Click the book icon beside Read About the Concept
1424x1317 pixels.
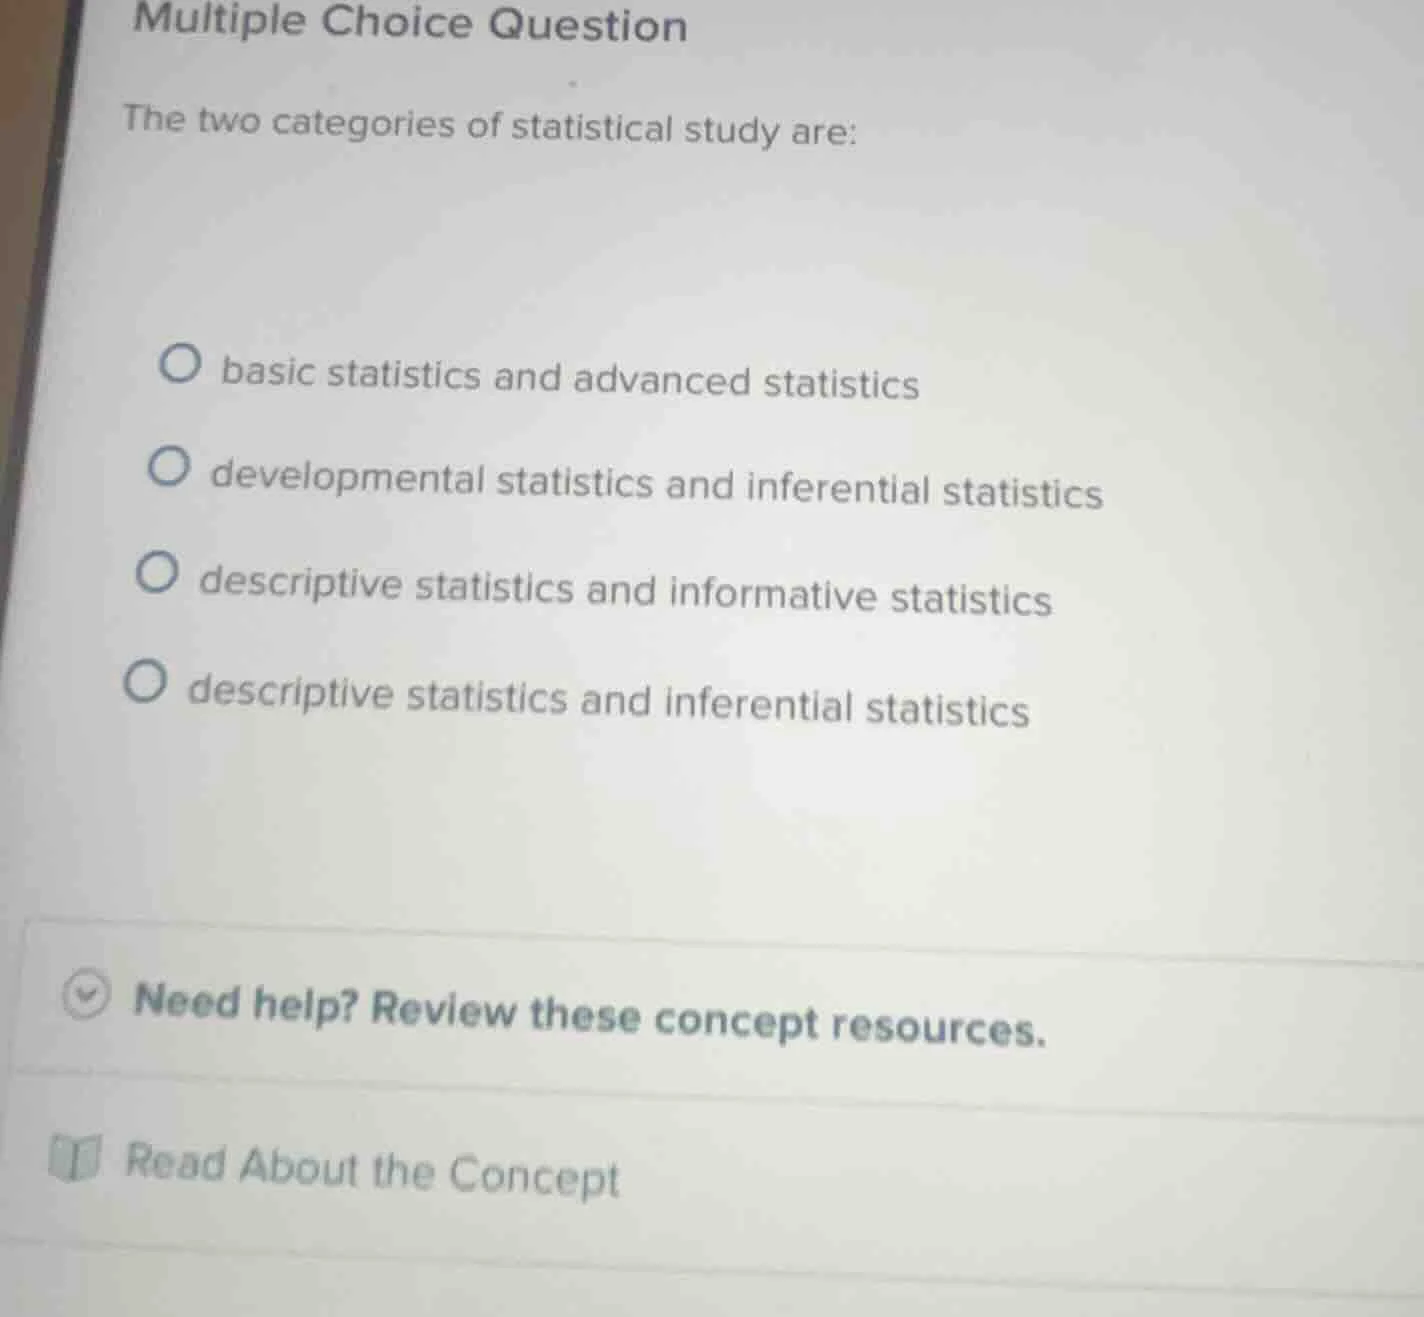pyautogui.click(x=78, y=1160)
